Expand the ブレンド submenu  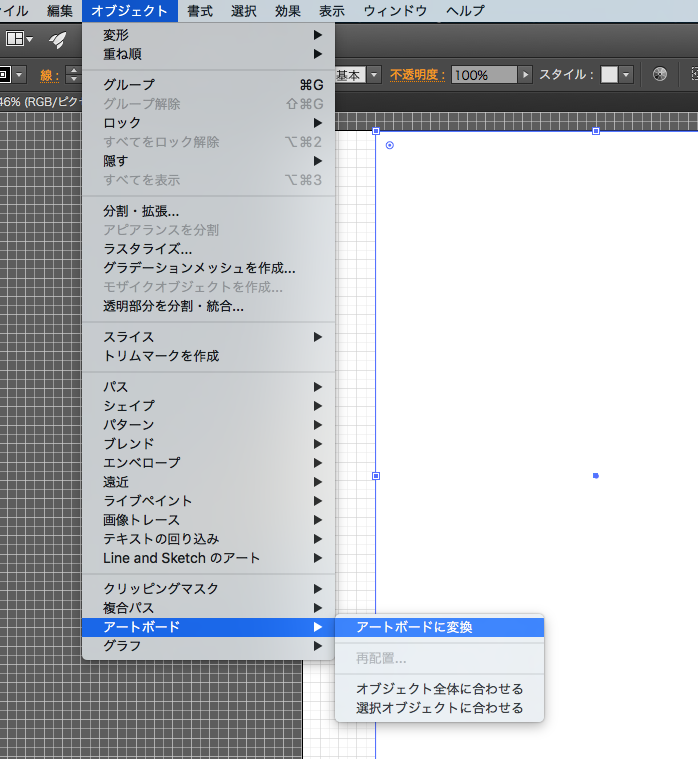[x=209, y=444]
